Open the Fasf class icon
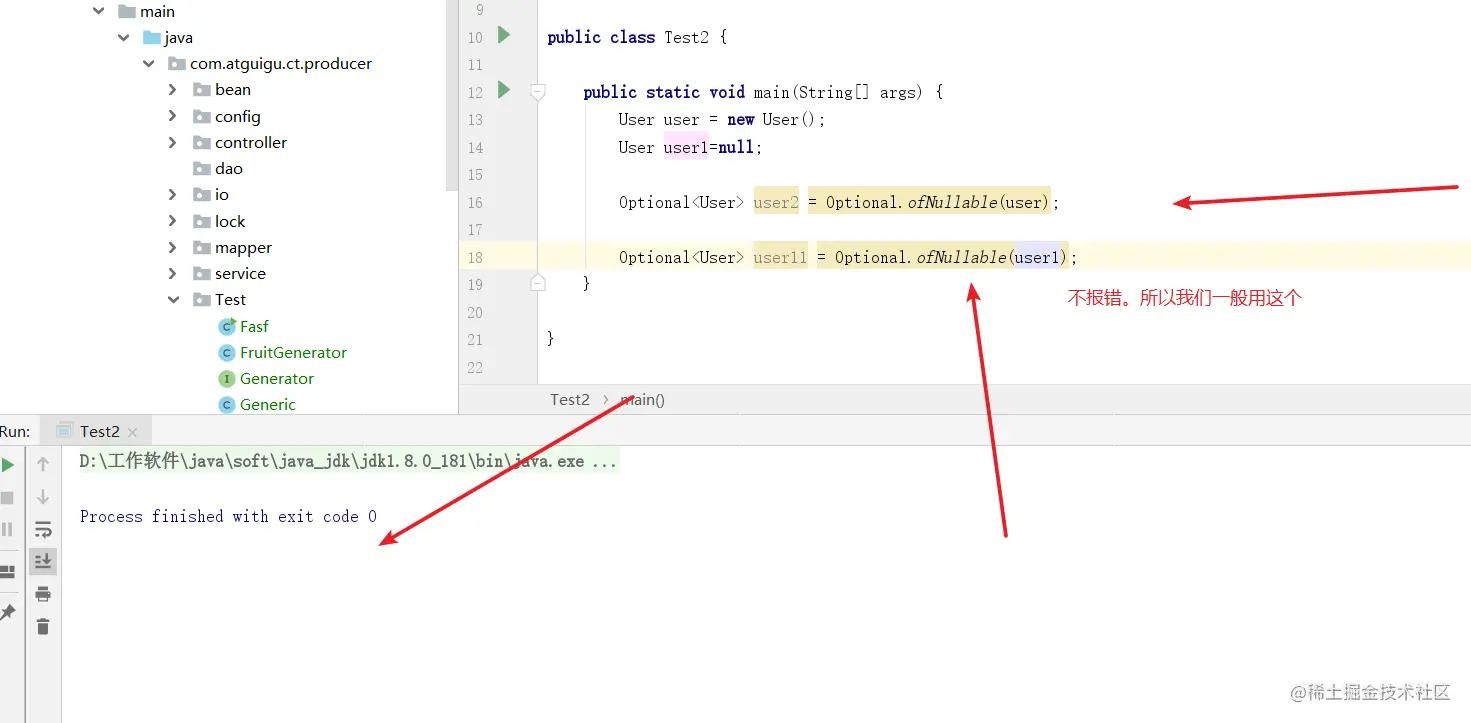 [227, 326]
